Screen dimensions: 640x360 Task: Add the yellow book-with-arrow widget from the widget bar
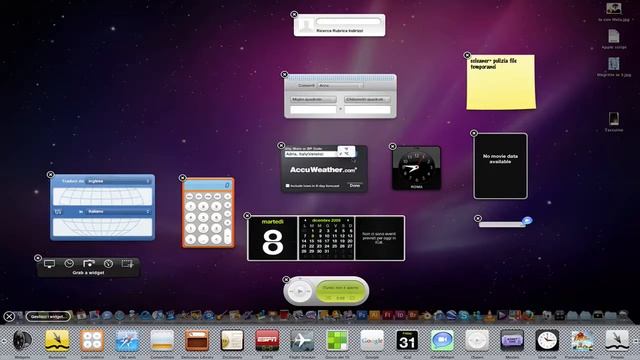click(x=57, y=340)
